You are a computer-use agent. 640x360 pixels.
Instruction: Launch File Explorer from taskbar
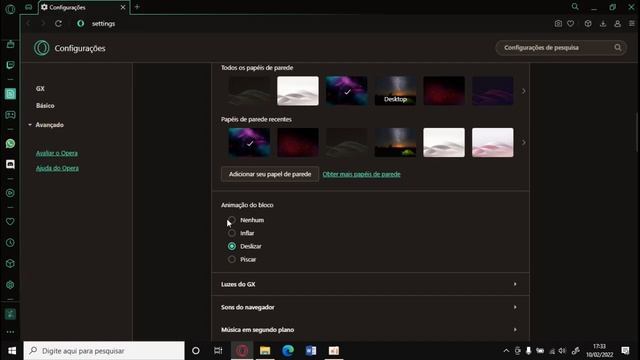coord(265,351)
